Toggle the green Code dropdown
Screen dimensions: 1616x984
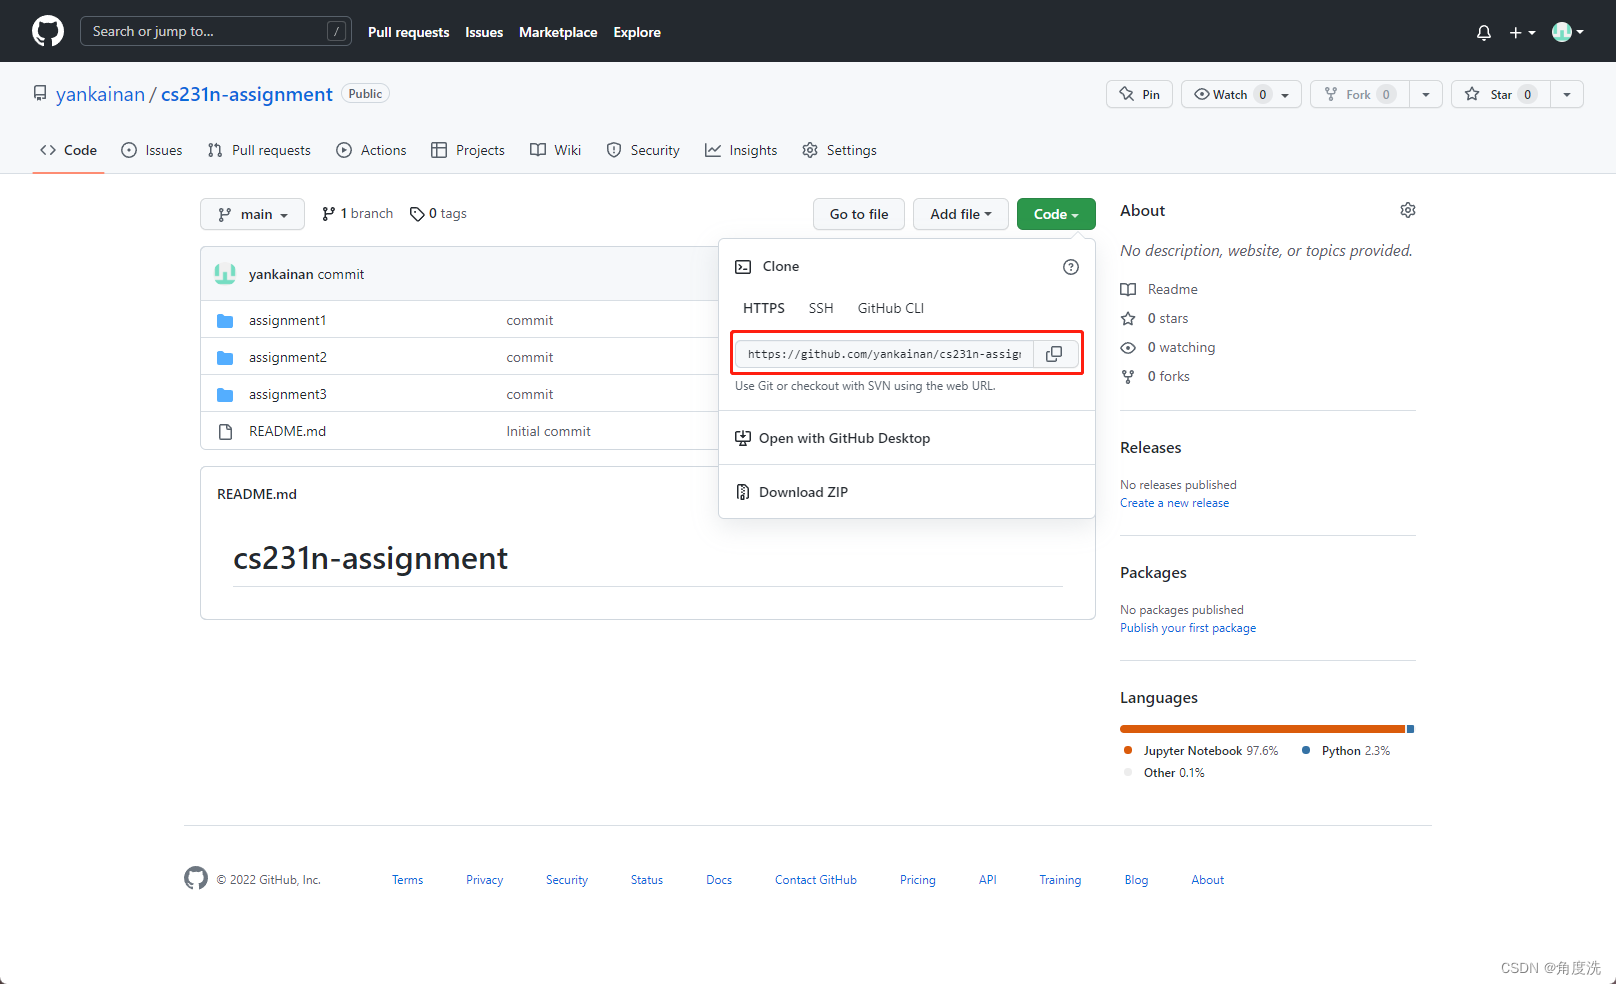1056,214
